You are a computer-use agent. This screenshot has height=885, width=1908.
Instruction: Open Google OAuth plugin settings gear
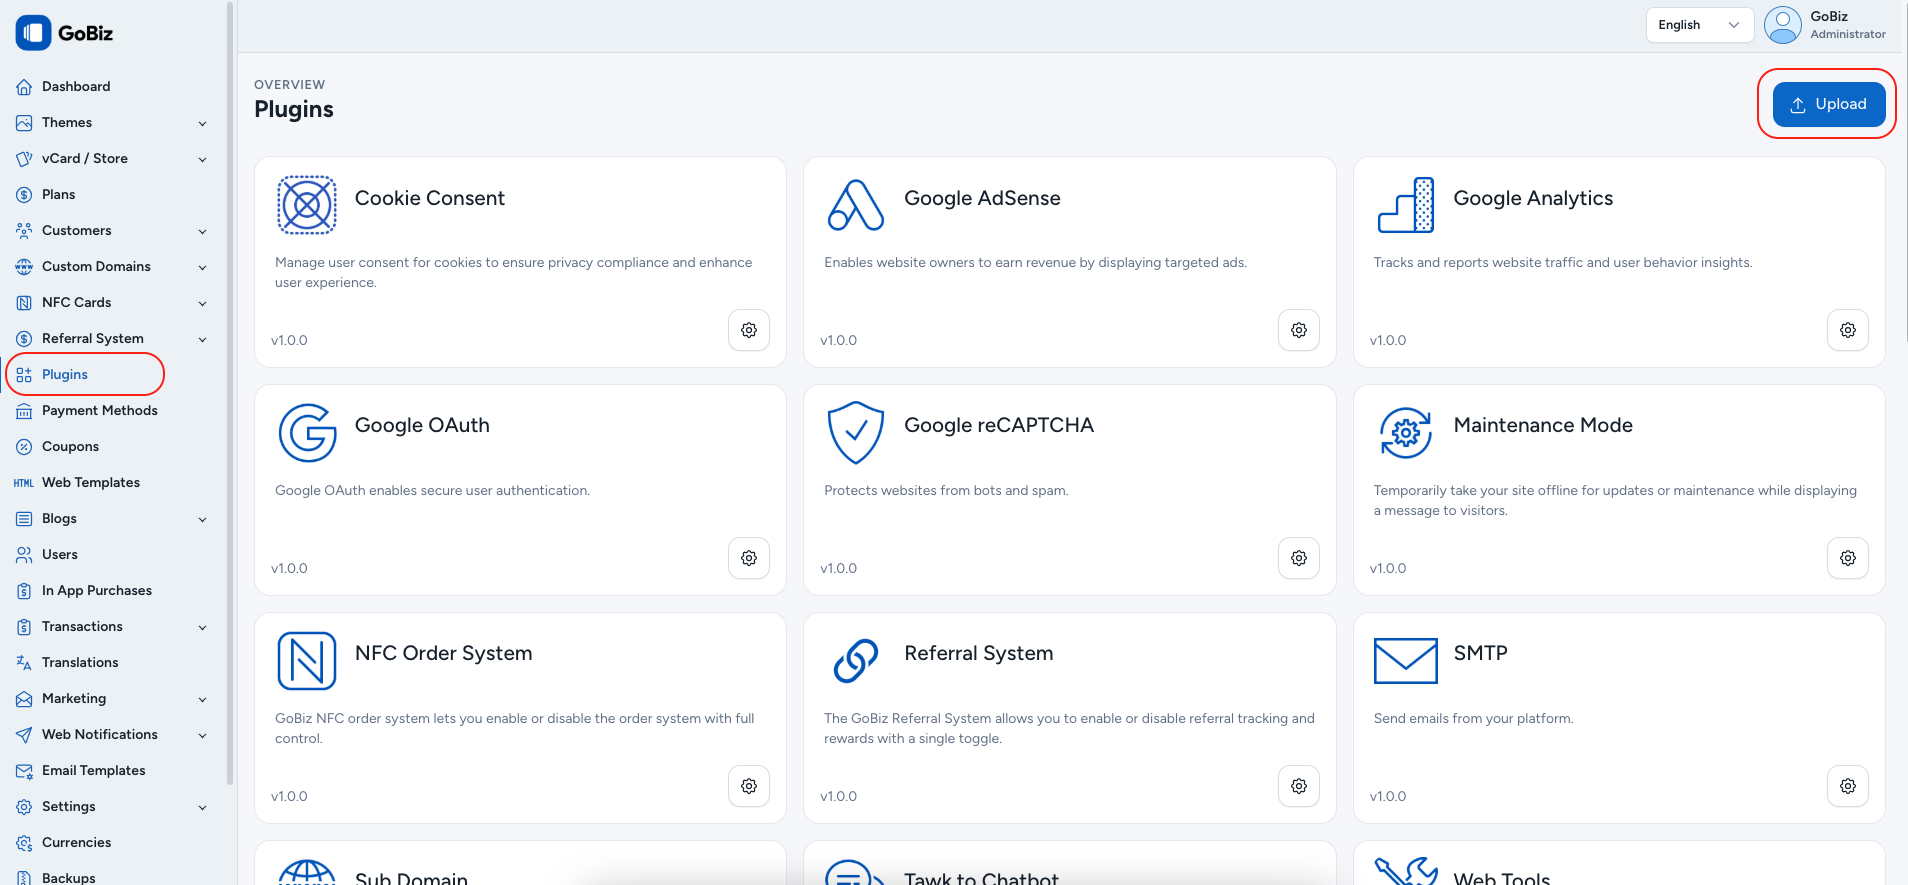point(749,558)
